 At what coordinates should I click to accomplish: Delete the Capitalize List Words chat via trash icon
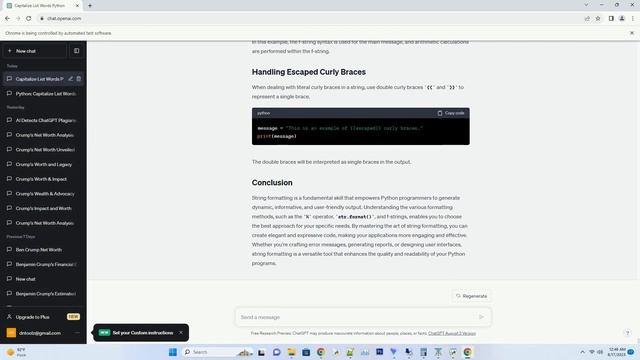[x=79, y=79]
